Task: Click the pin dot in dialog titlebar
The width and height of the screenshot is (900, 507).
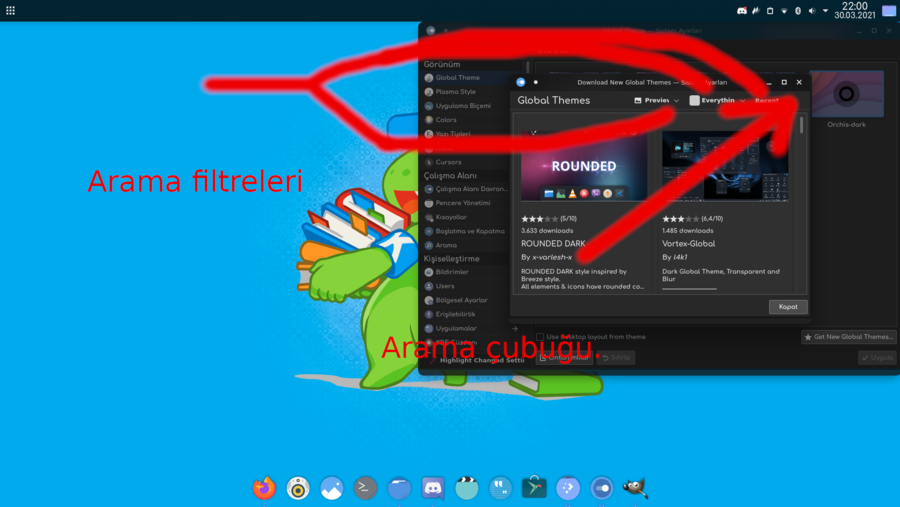Action: [x=536, y=82]
